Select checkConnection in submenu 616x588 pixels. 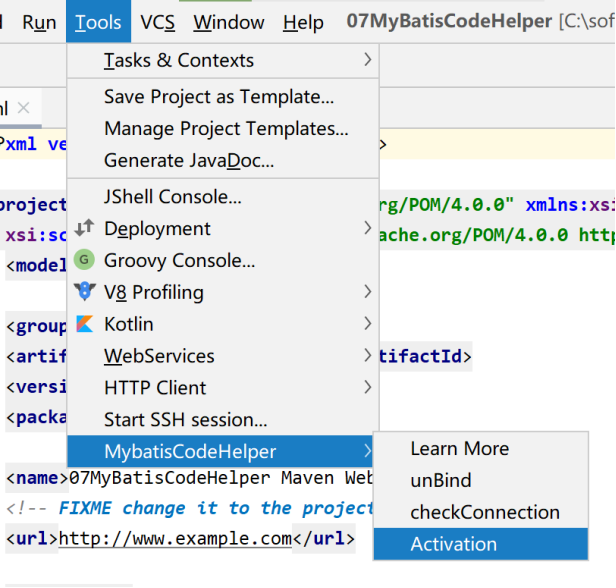(481, 512)
